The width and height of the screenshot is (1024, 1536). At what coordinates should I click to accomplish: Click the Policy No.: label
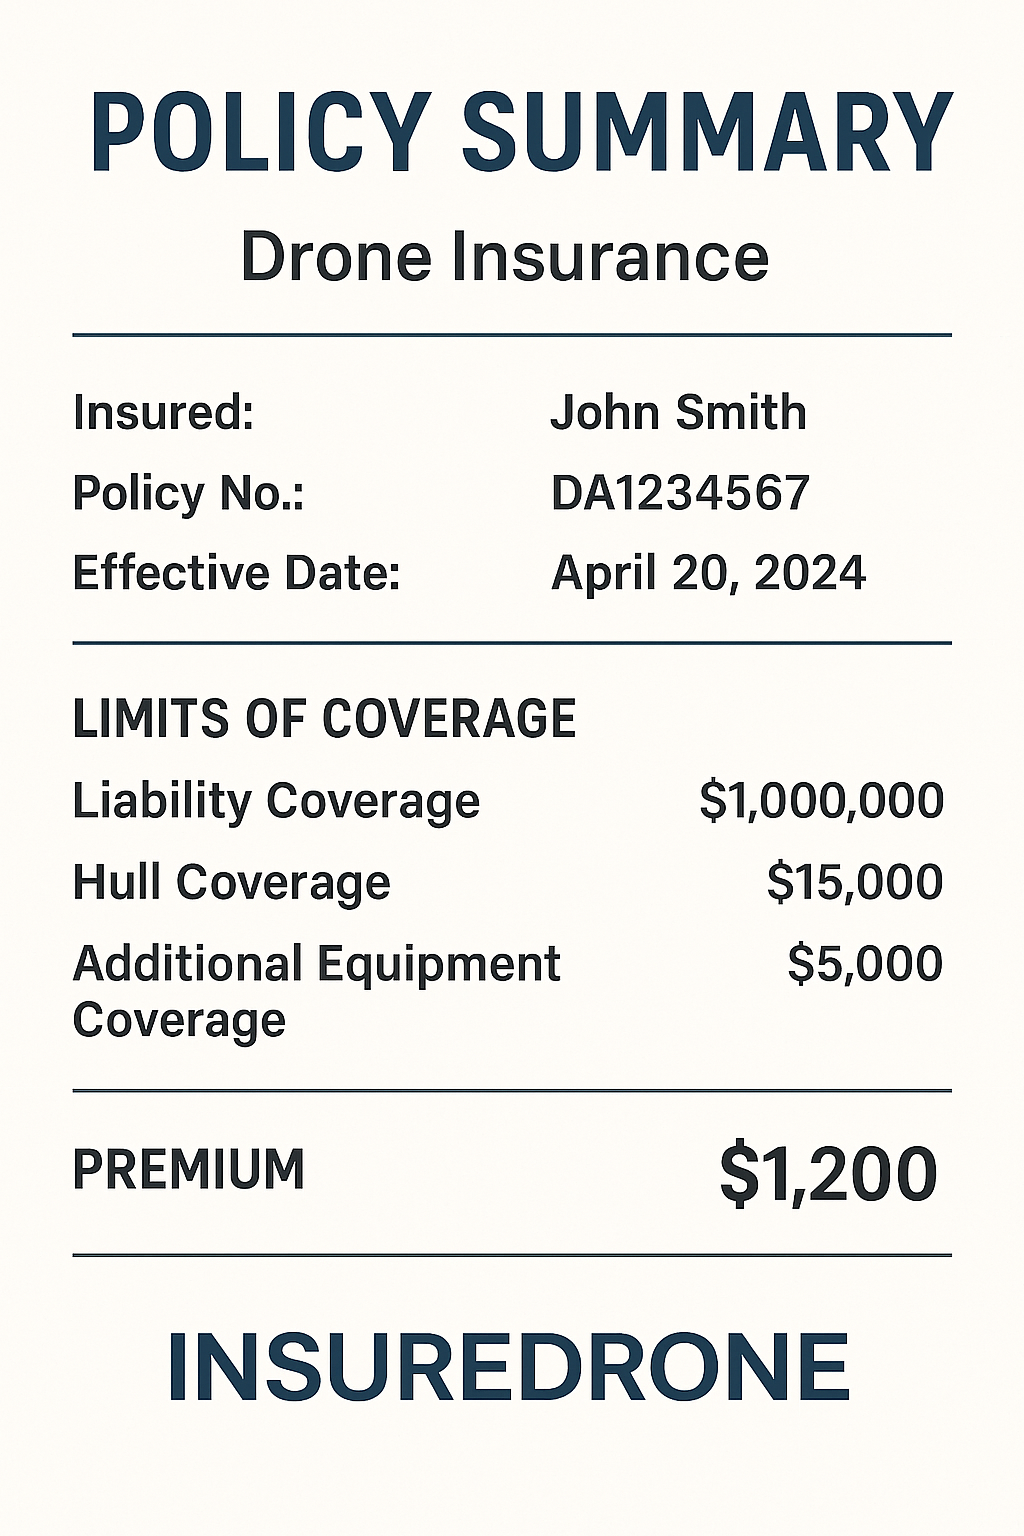pos(188,493)
